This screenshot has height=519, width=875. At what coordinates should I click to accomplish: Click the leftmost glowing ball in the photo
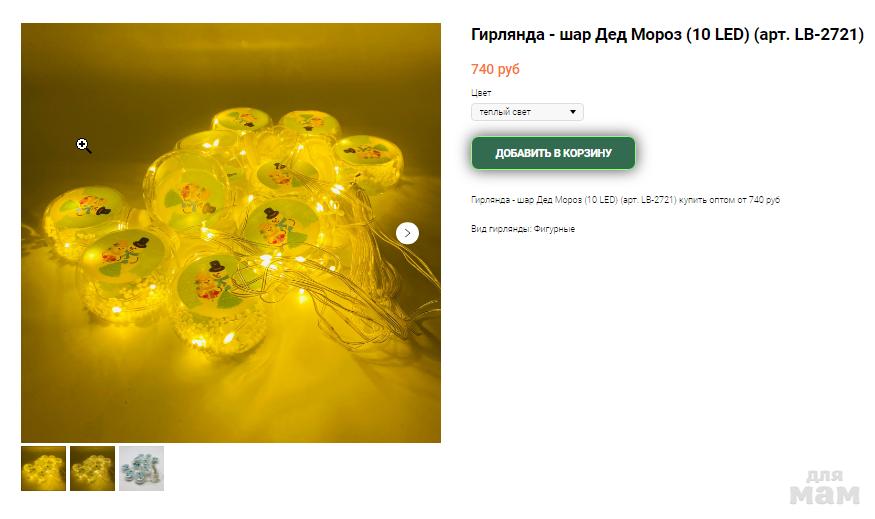point(86,220)
